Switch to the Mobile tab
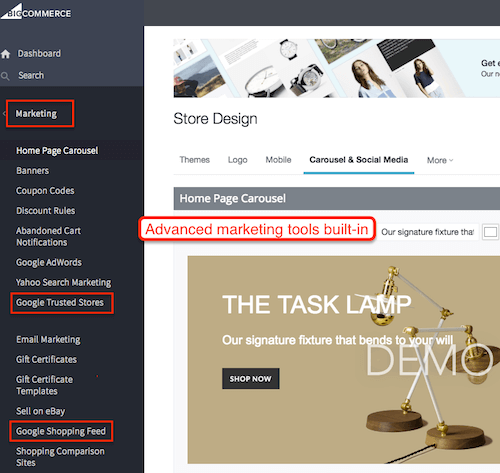Screen dimensions: 500x473 [x=278, y=160]
